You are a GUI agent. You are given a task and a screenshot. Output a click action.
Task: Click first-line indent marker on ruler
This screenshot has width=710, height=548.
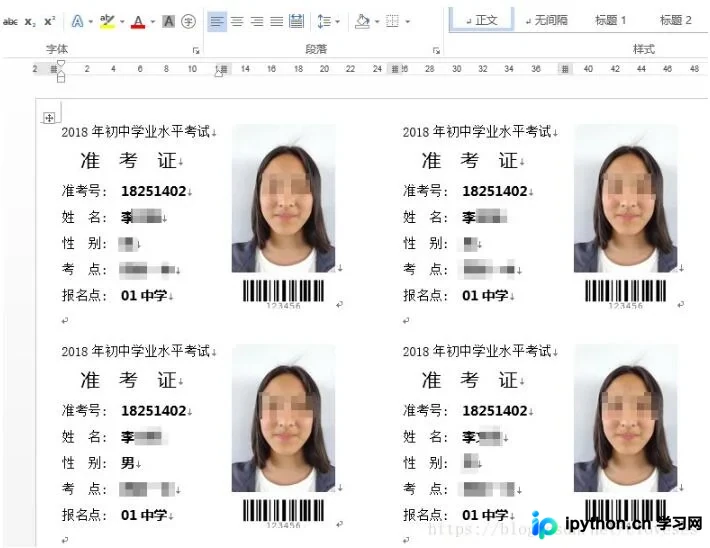[x=61, y=63]
